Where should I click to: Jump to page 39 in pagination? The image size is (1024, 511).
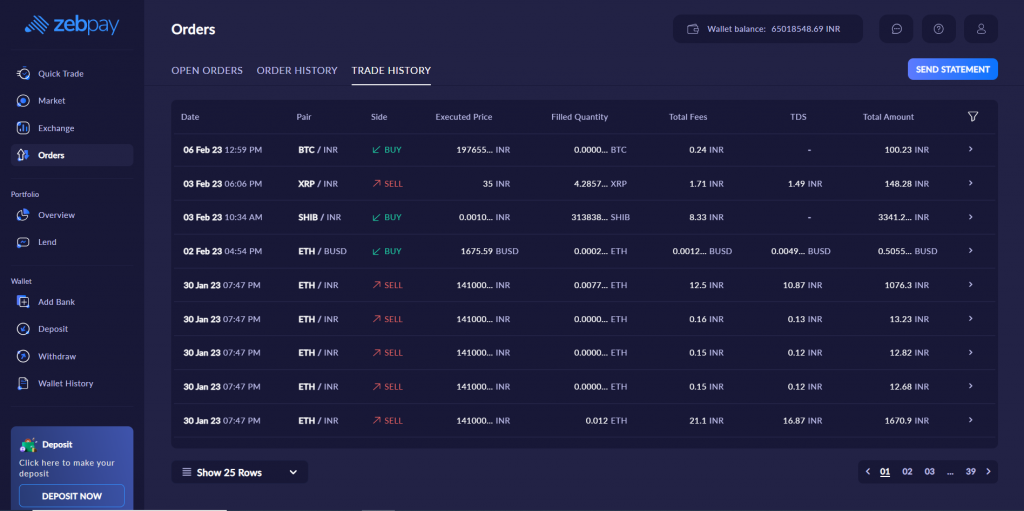coord(970,471)
